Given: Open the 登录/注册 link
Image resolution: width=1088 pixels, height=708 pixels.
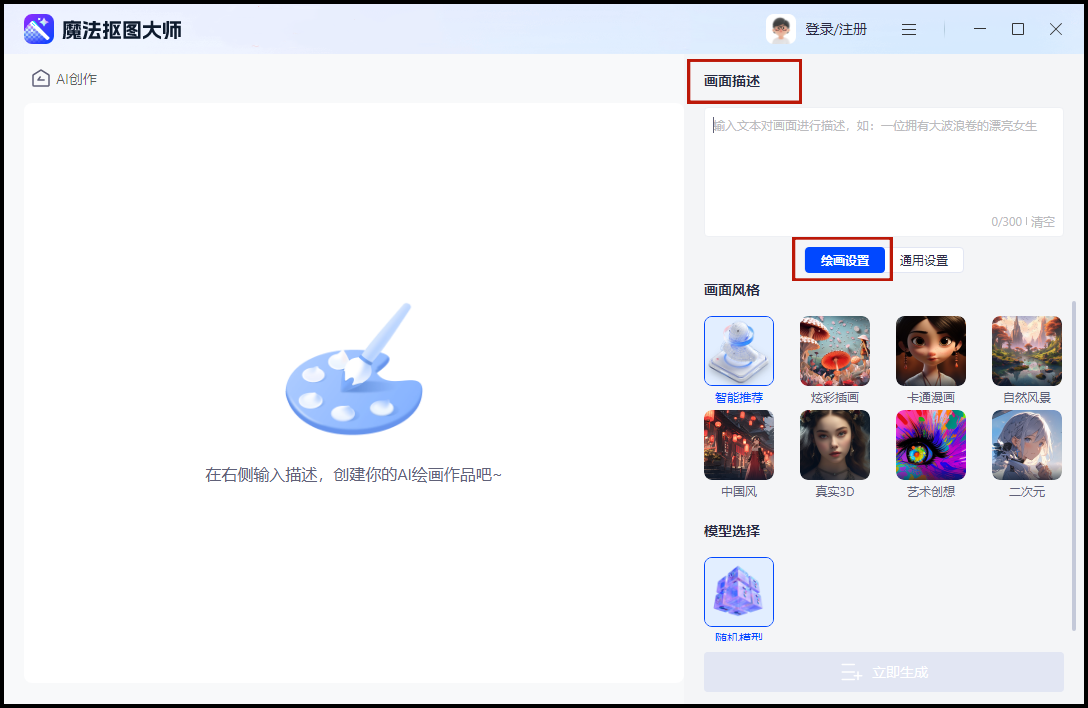Looking at the screenshot, I should coord(836,29).
